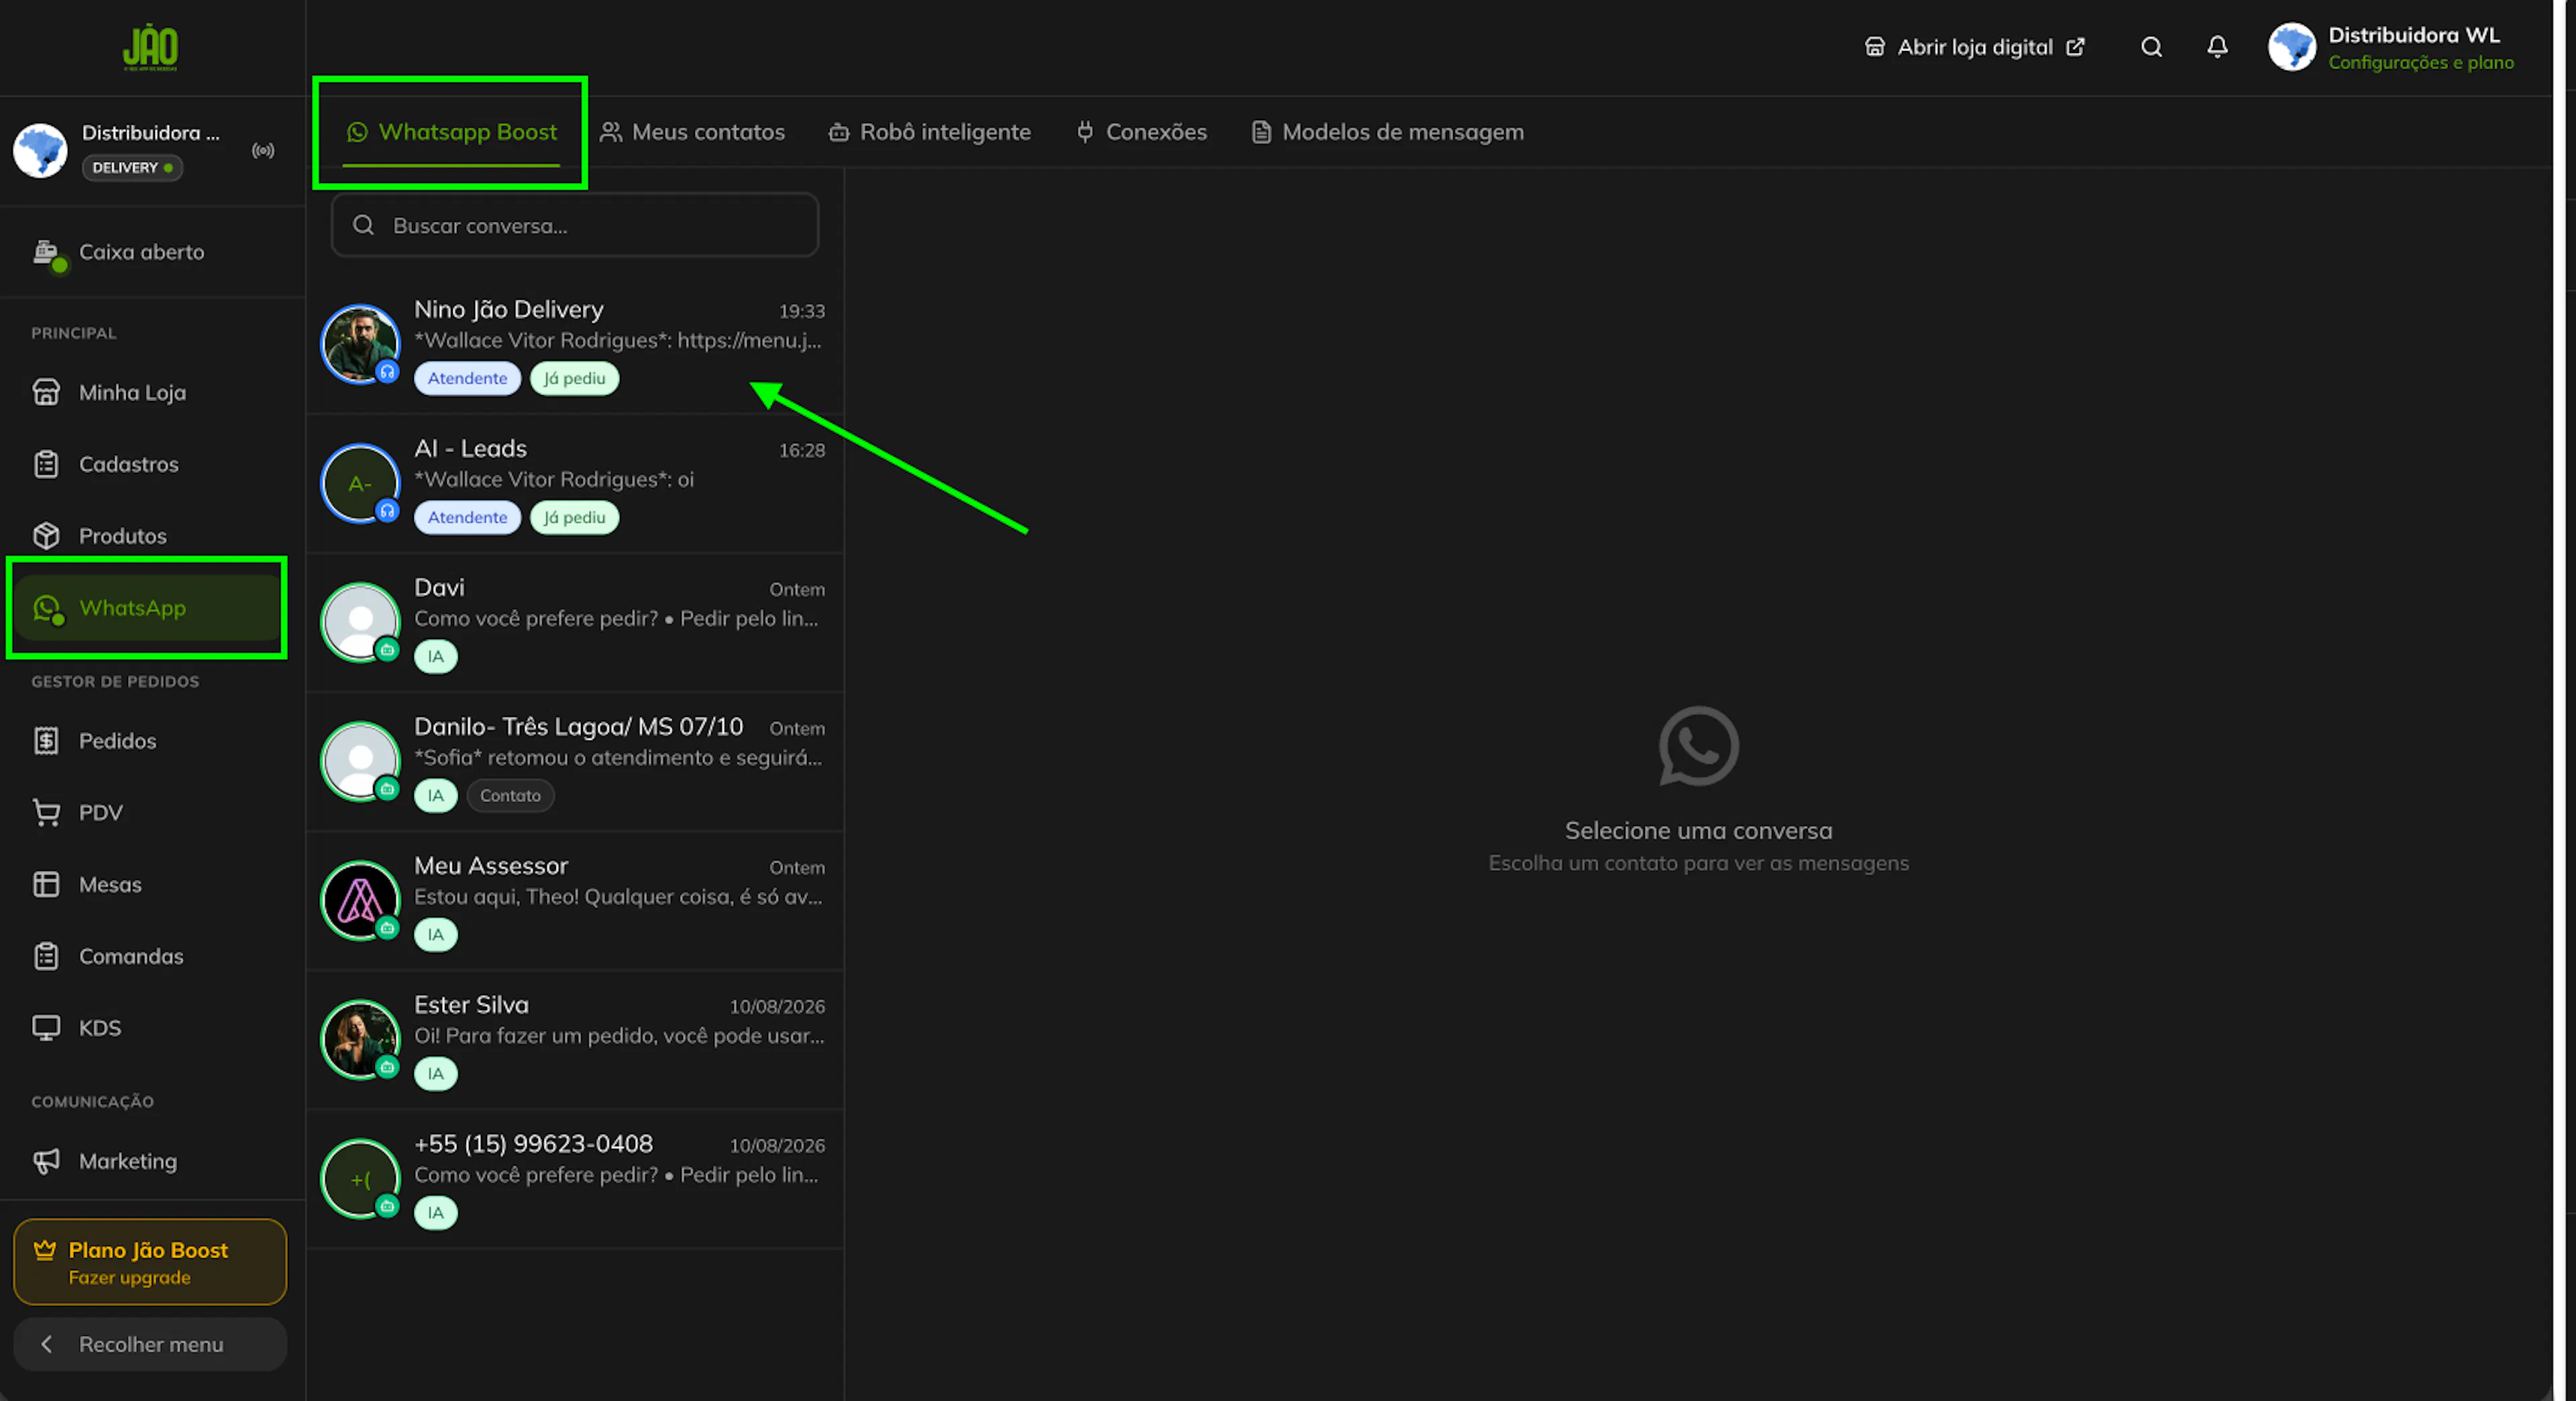Click the sidebar store avatar for Distribuidora
The height and width of the screenshot is (1401, 2576).
pos(40,150)
